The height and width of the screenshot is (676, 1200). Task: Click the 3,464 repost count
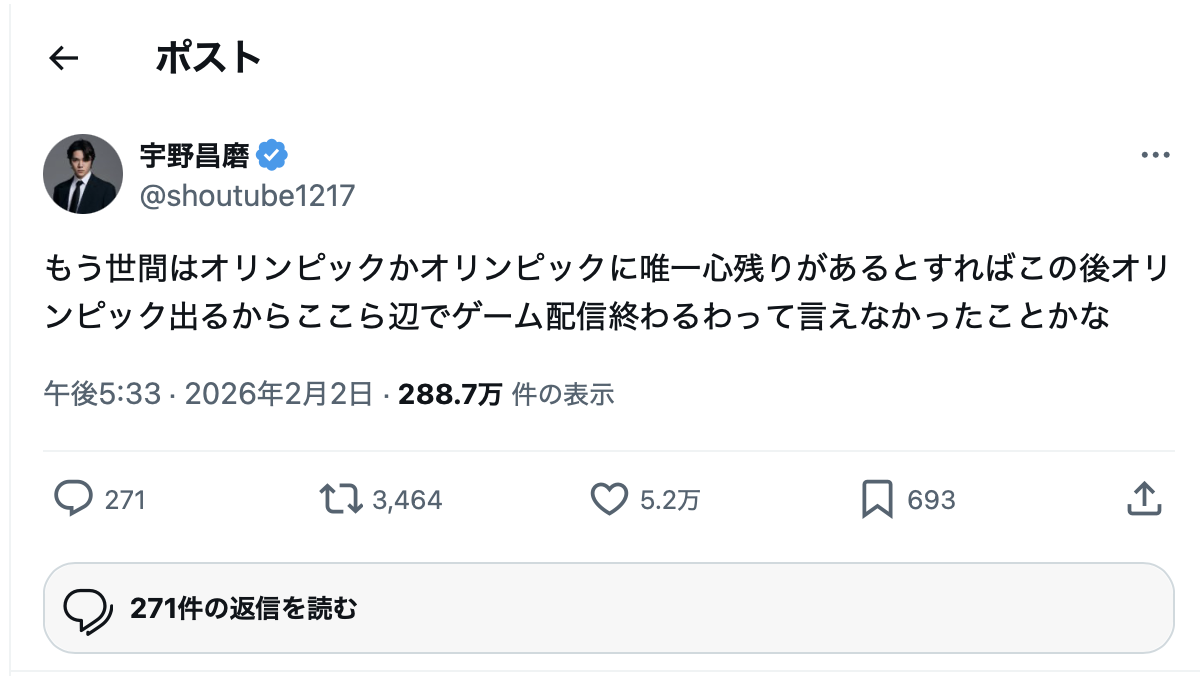(x=407, y=500)
